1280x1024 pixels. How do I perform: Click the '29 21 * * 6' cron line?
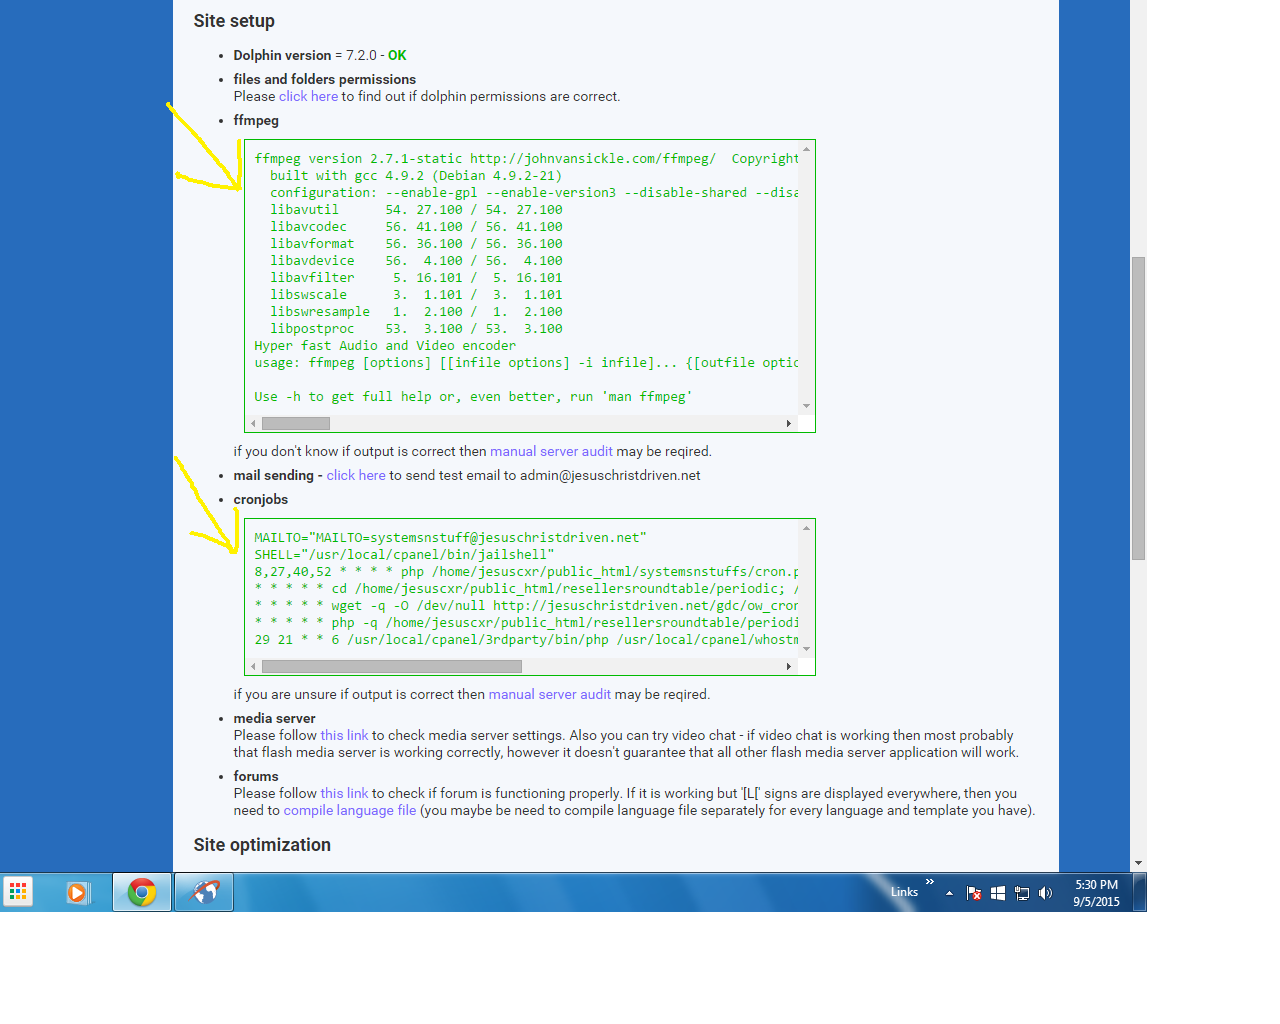[526, 639]
